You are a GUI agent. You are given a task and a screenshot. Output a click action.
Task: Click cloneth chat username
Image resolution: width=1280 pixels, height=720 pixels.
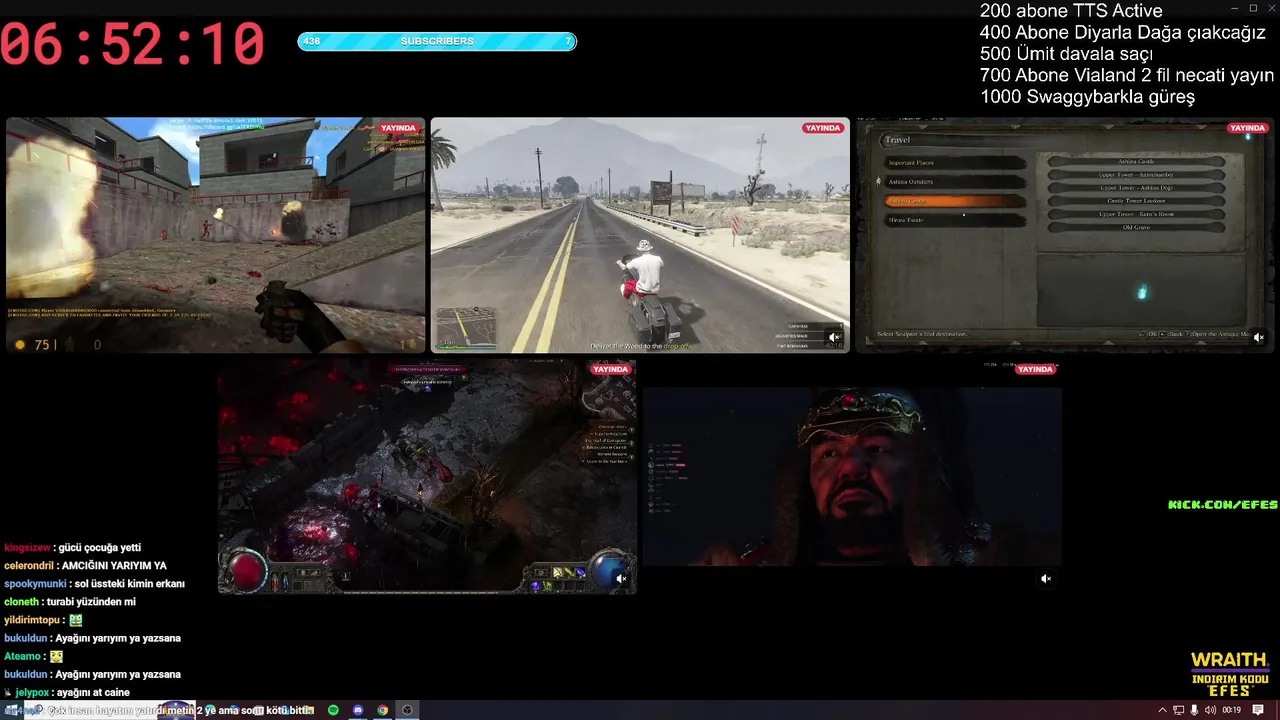point(21,602)
